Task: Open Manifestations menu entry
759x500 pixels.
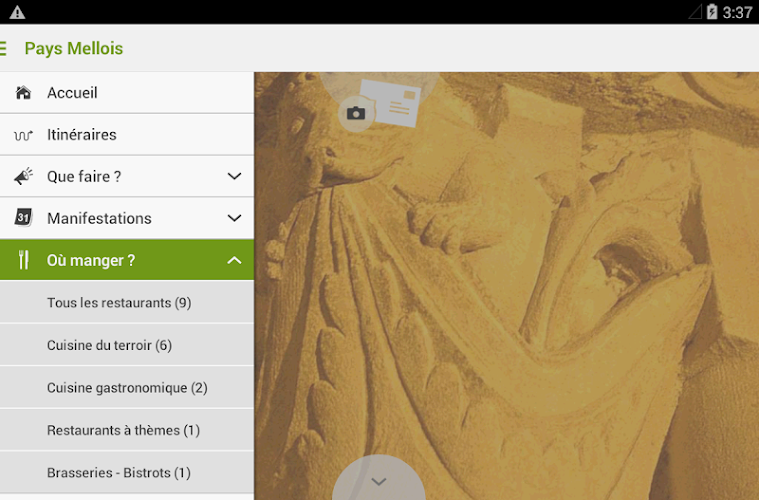Action: coord(127,218)
